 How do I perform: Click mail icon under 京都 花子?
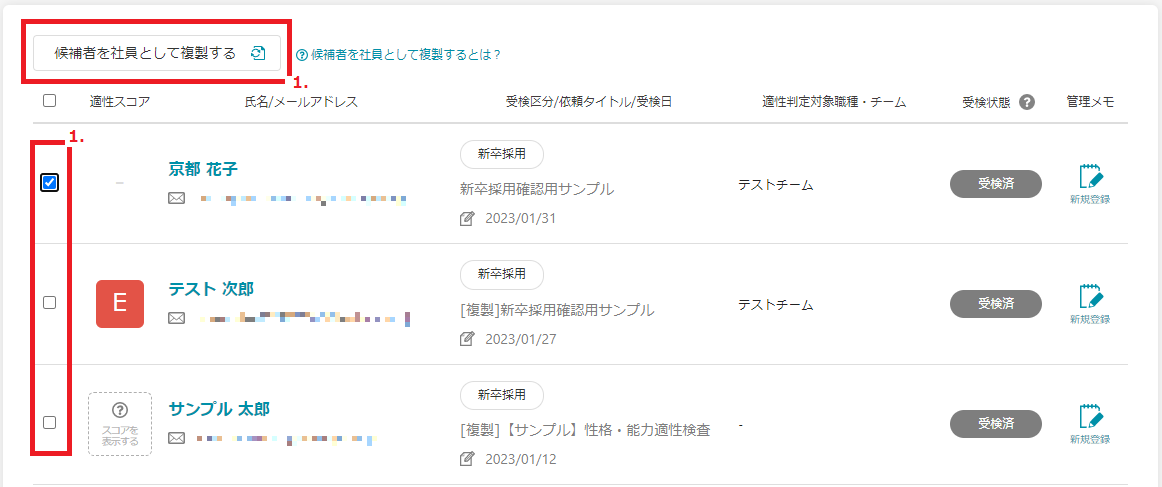176,199
